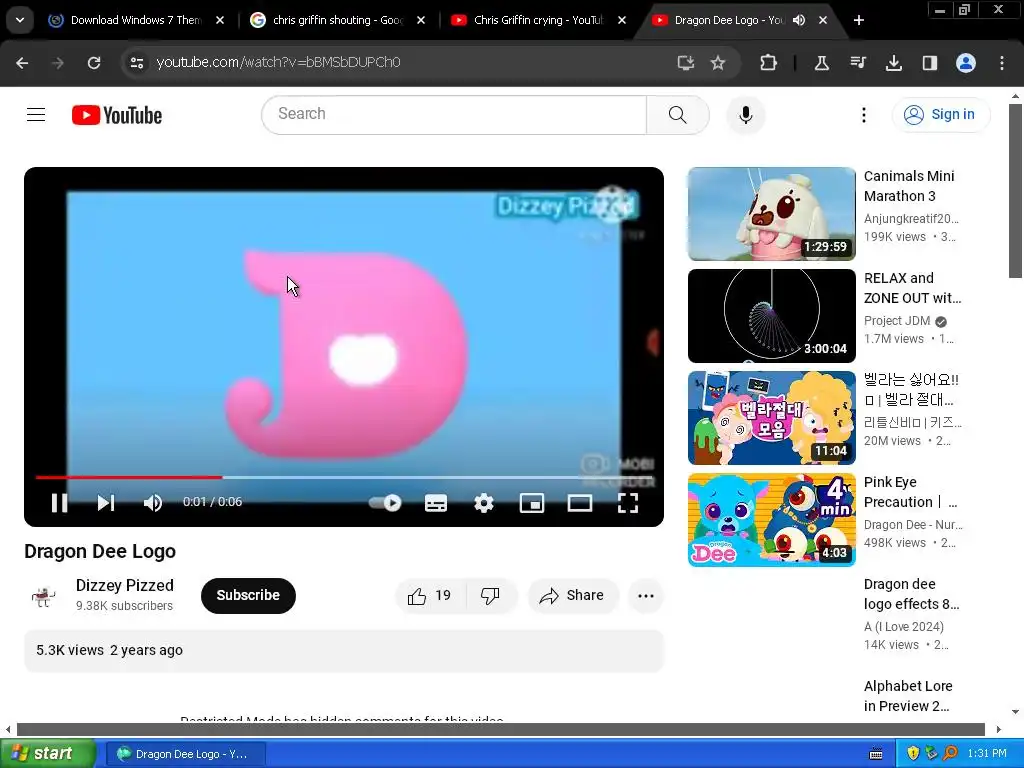Open Pink Eye Precaution video title
1024x768 pixels.
pyautogui.click(x=910, y=492)
